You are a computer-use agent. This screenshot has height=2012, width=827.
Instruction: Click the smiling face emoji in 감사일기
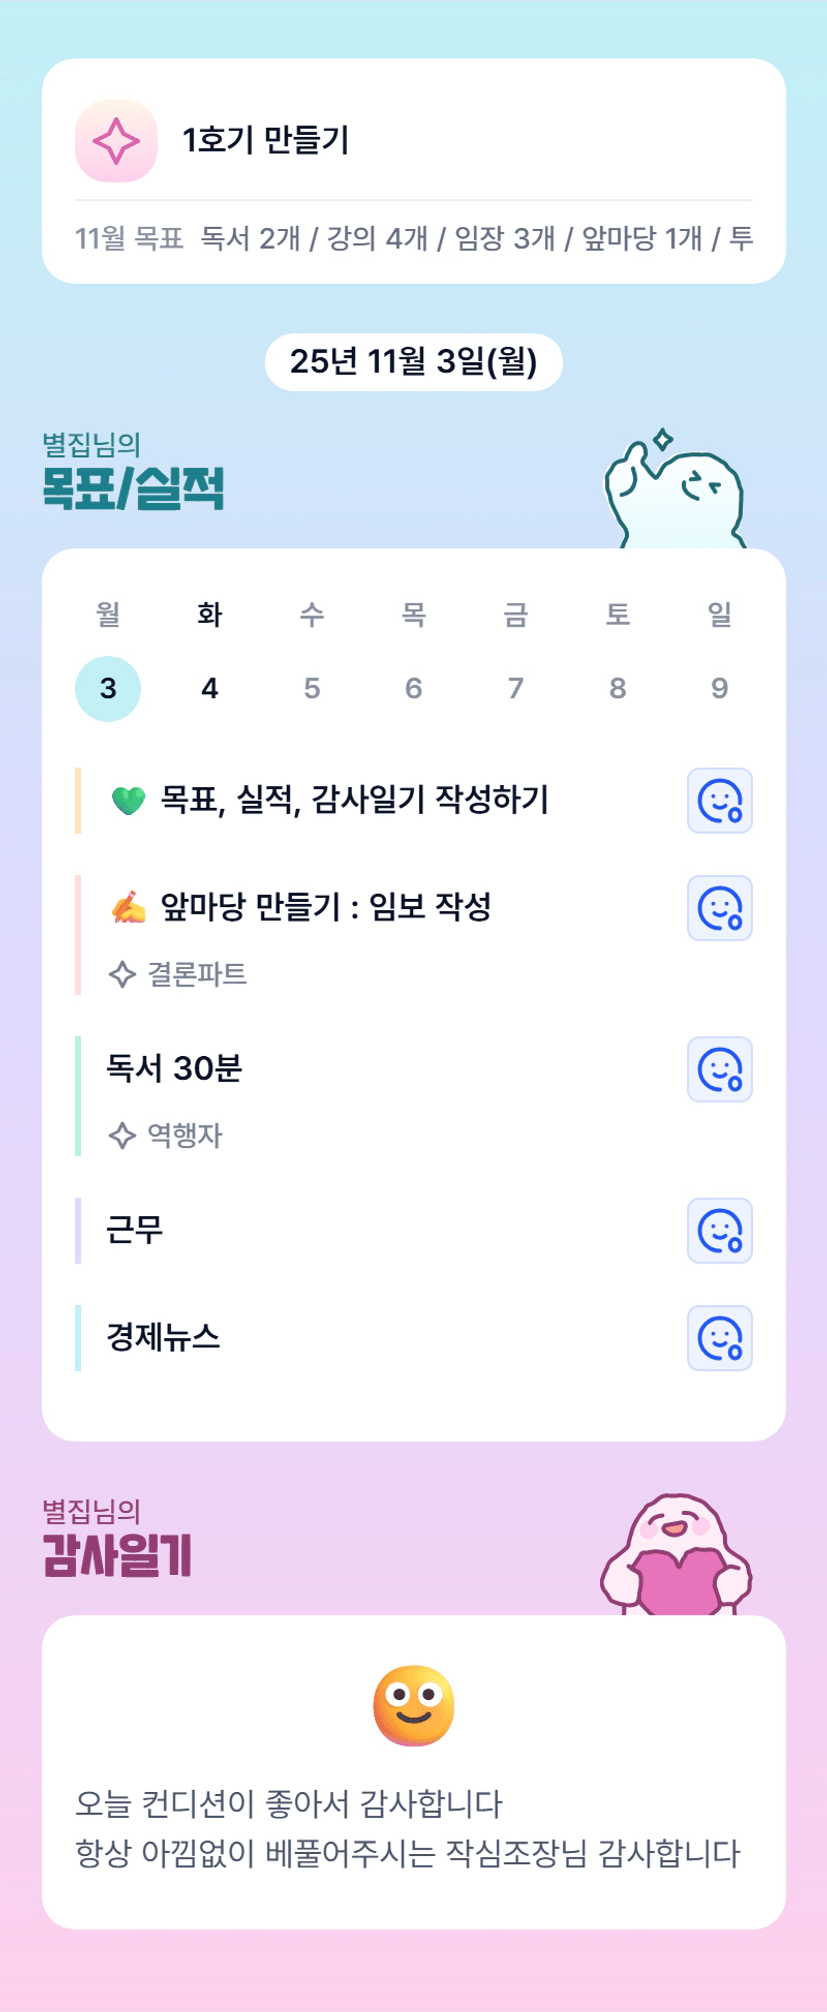pos(413,1705)
